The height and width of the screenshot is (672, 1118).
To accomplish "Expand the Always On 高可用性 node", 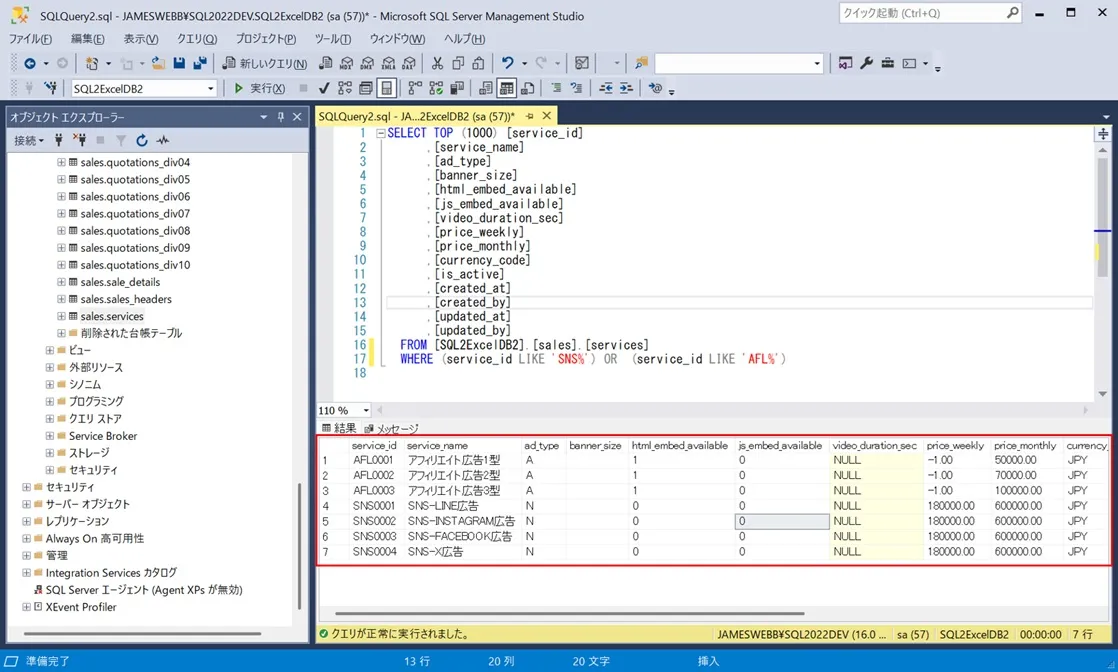I will (x=26, y=539).
